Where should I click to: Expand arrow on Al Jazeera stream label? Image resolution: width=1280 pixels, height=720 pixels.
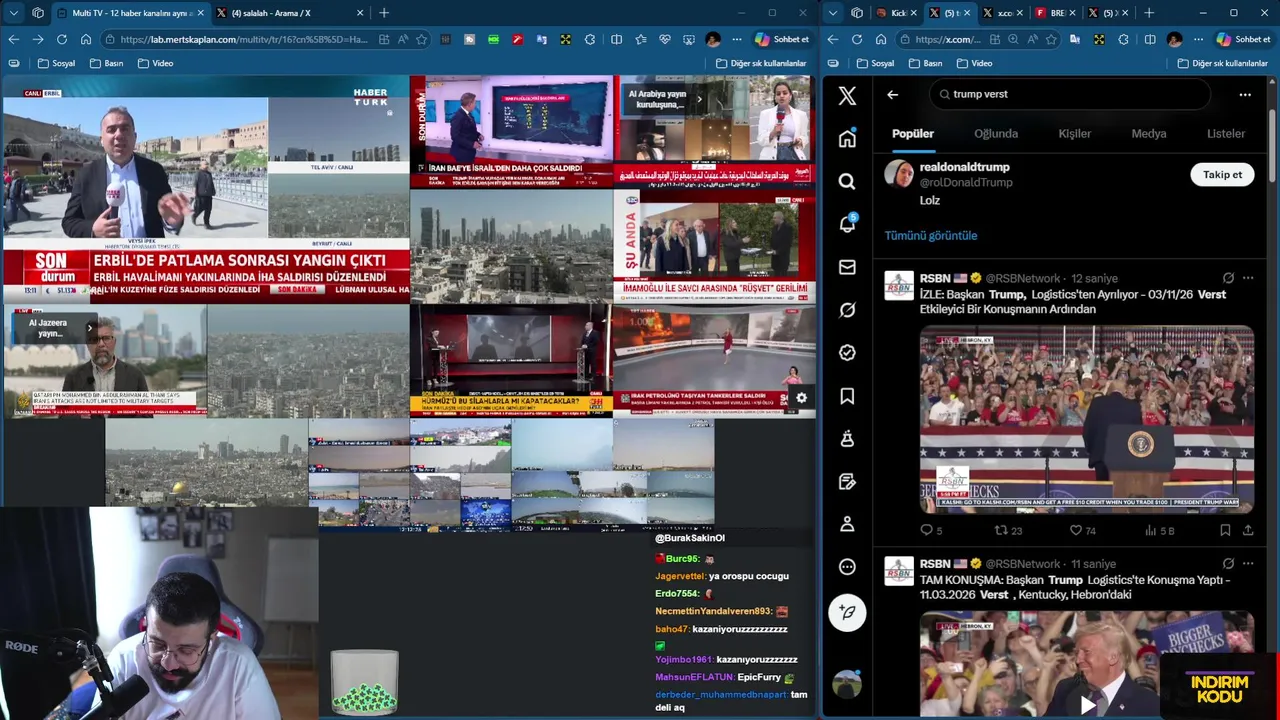point(89,328)
